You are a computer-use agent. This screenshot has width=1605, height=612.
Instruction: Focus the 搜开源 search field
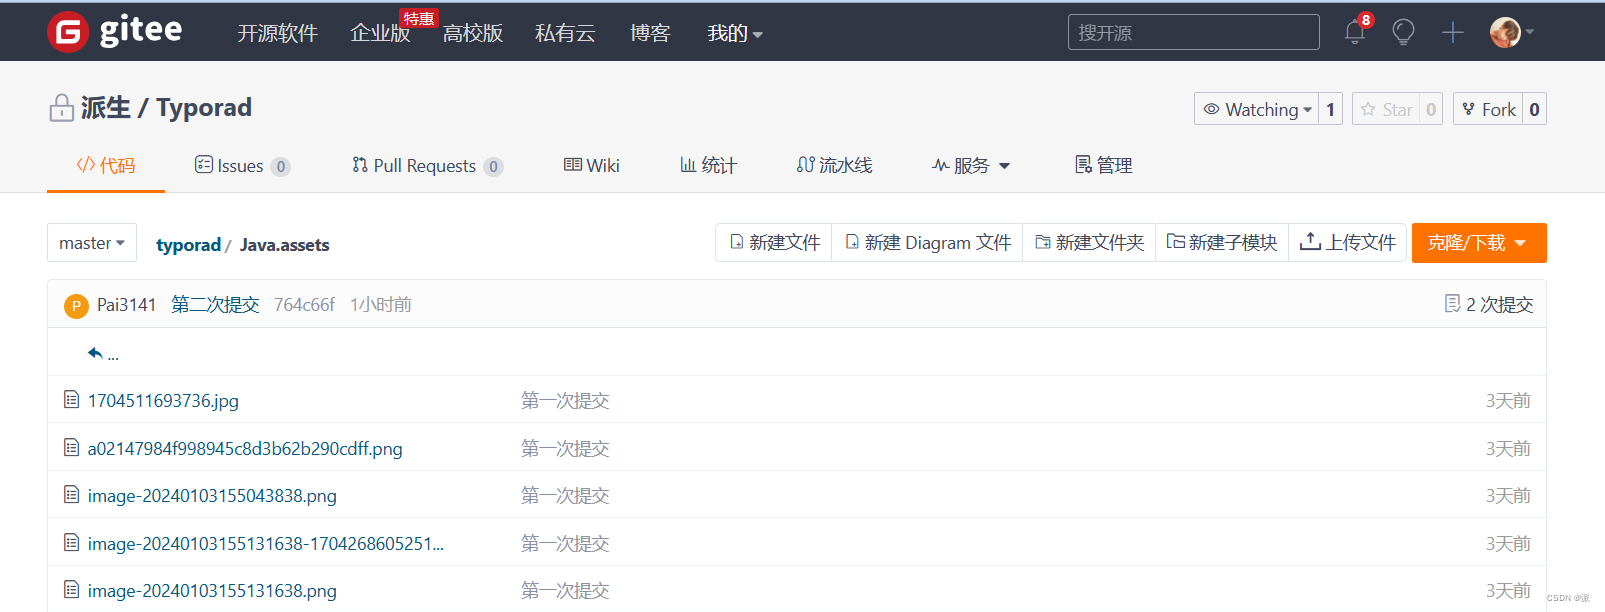(x=1194, y=32)
